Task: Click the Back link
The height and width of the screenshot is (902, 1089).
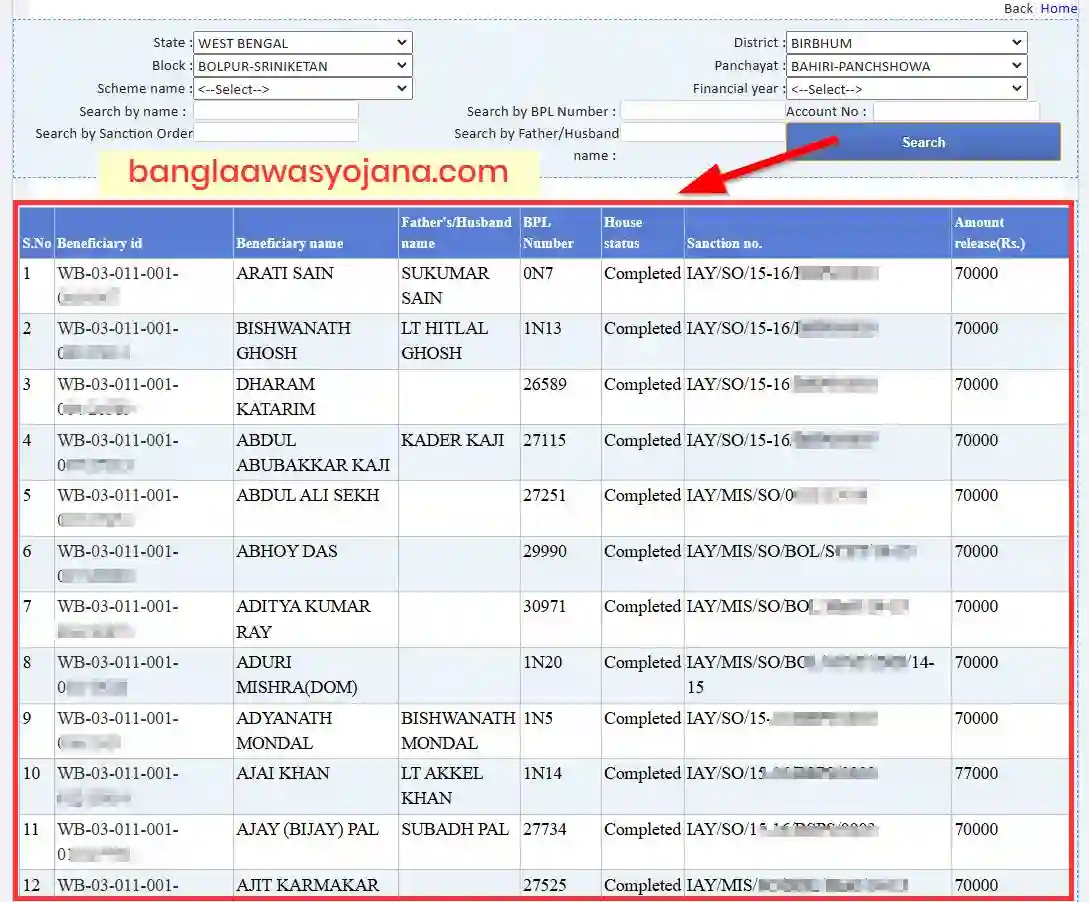Action: point(1018,8)
